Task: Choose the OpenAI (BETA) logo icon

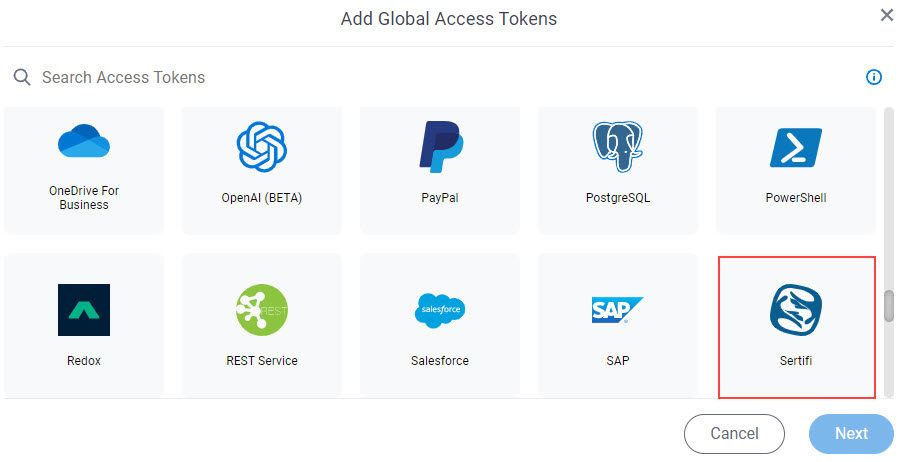Action: 261,147
